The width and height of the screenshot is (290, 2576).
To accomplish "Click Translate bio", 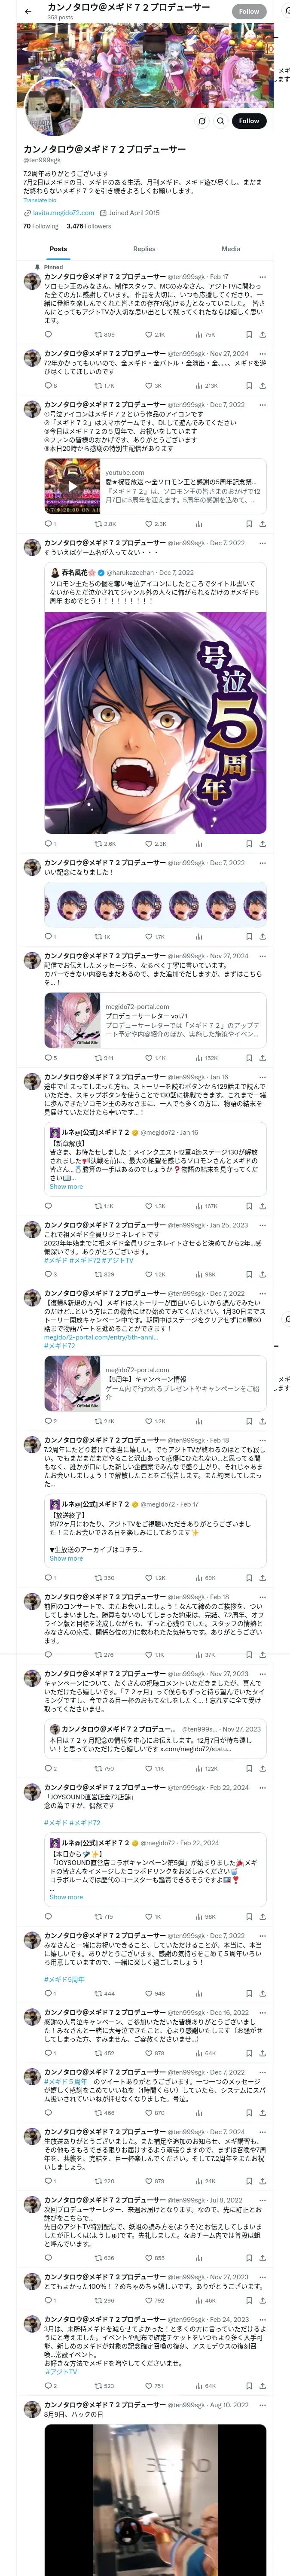I will point(40,200).
